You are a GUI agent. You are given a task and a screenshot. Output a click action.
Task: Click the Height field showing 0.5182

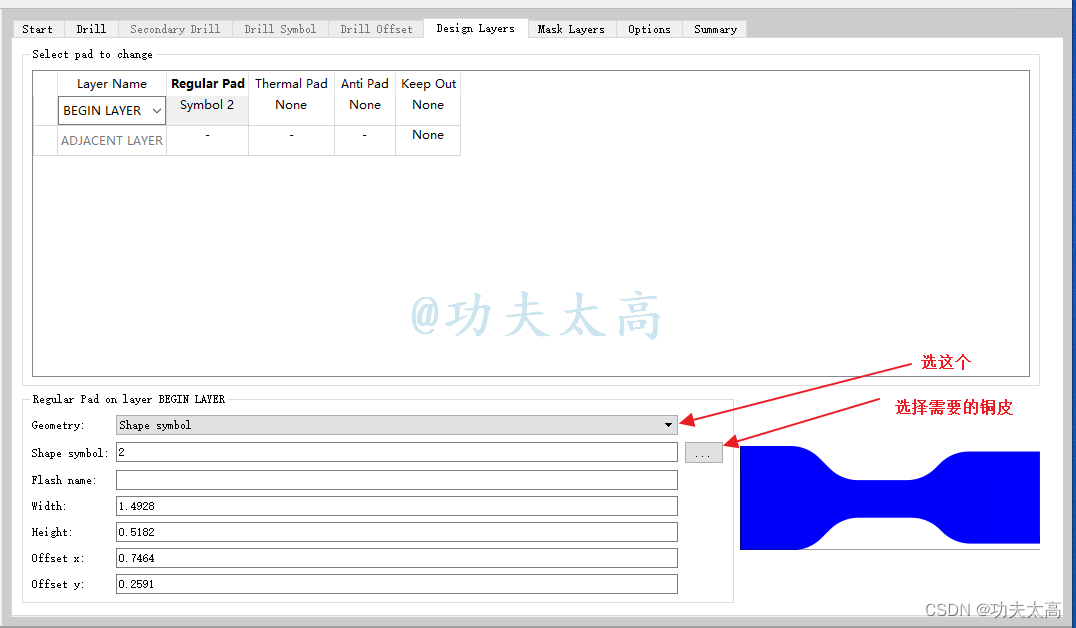(396, 532)
